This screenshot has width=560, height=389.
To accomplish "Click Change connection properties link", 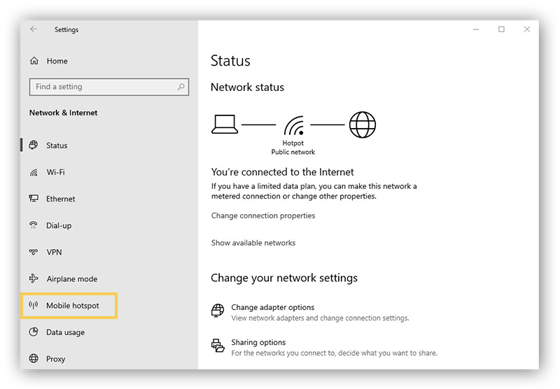I will pyautogui.click(x=263, y=216).
